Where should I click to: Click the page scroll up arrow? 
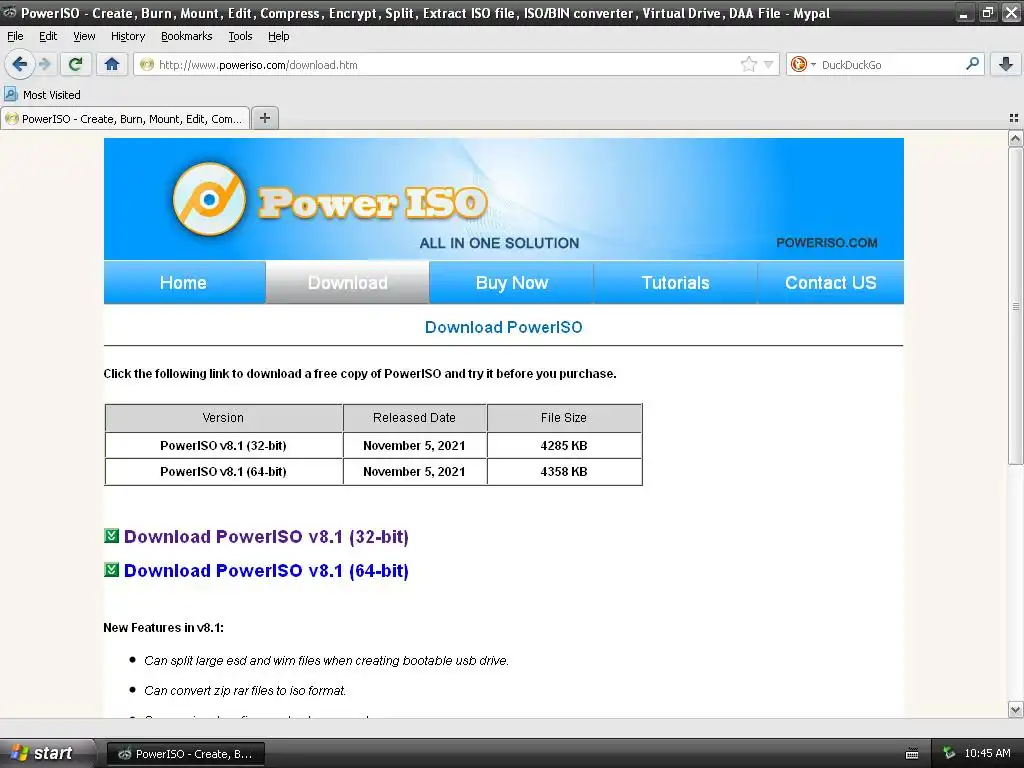point(1015,138)
